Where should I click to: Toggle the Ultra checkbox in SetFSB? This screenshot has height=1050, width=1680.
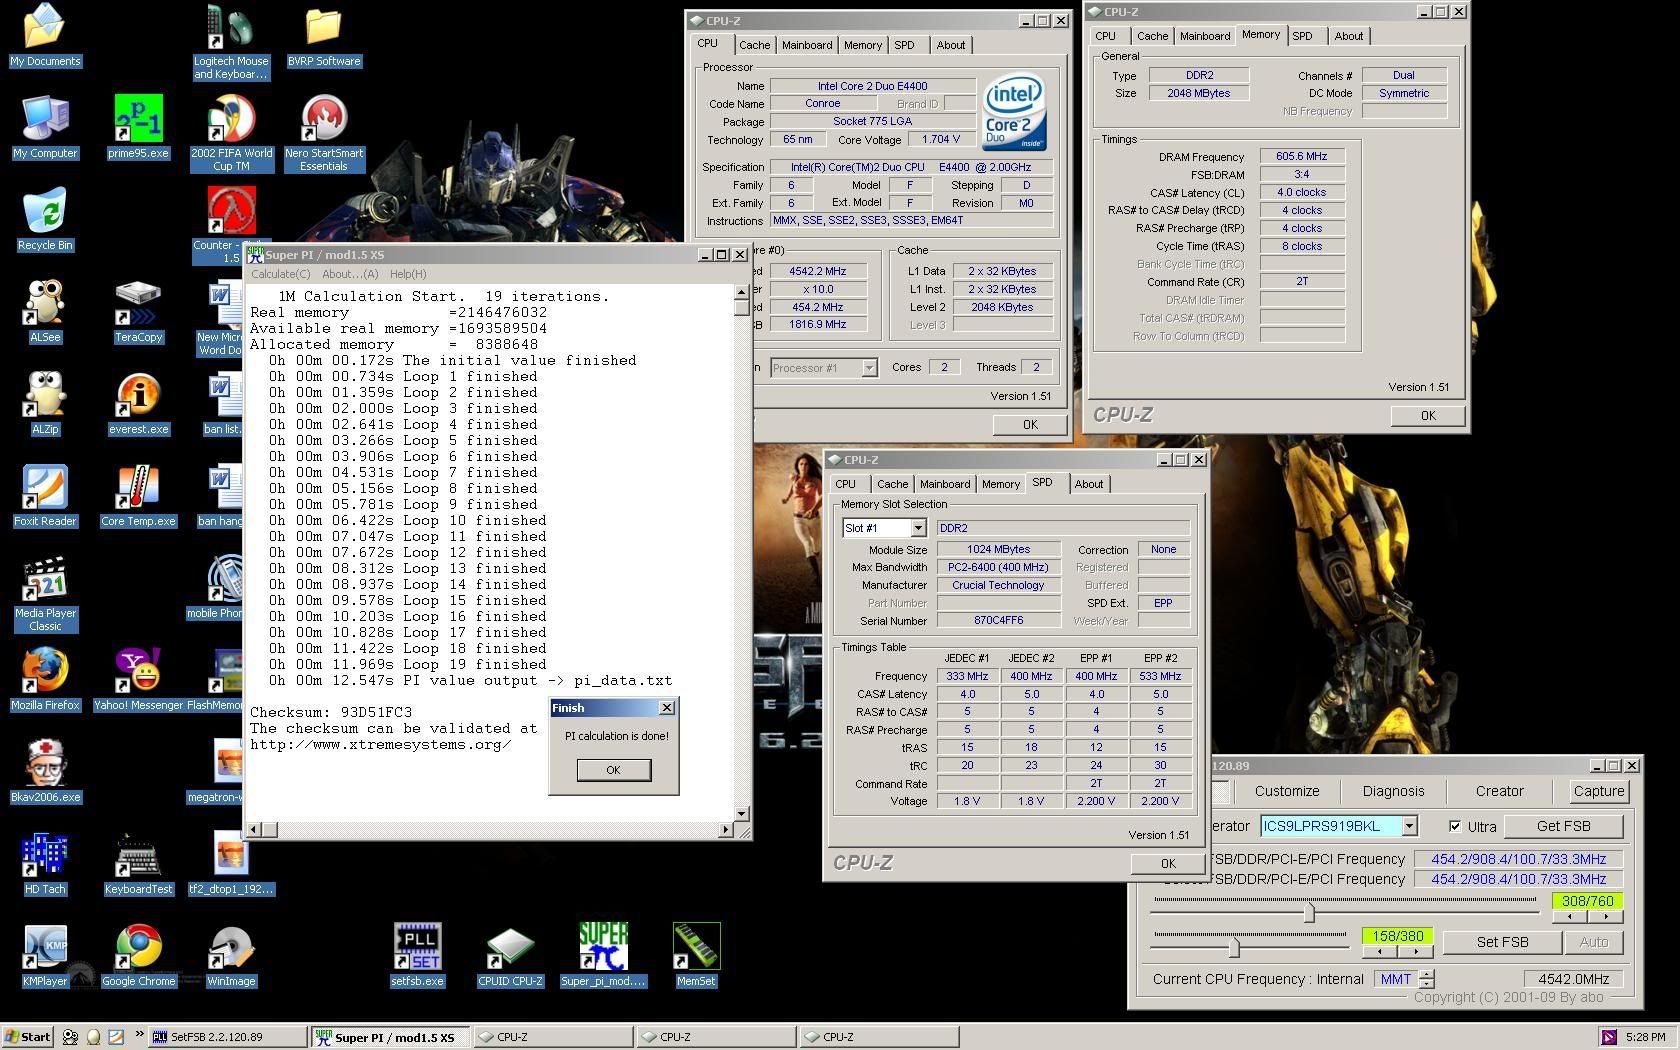(1455, 826)
